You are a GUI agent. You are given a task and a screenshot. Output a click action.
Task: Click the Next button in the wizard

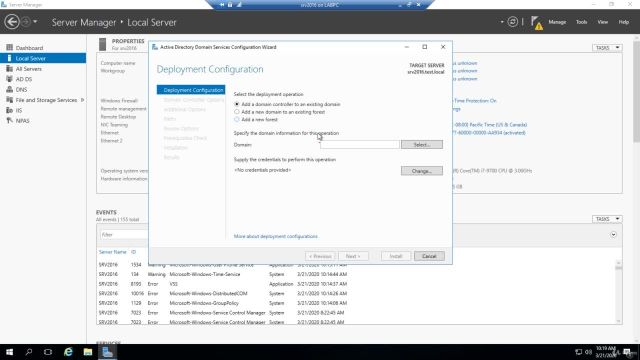pyautogui.click(x=353, y=256)
